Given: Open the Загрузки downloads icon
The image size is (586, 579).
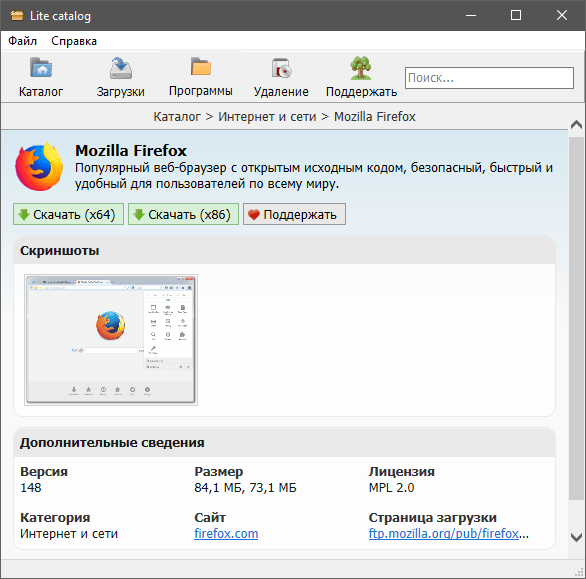Looking at the screenshot, I should pyautogui.click(x=120, y=68).
